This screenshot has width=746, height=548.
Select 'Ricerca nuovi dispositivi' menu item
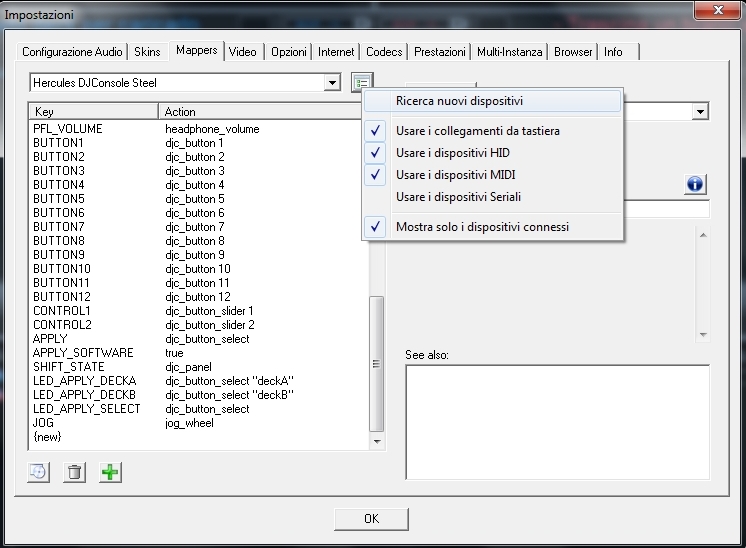[459, 101]
